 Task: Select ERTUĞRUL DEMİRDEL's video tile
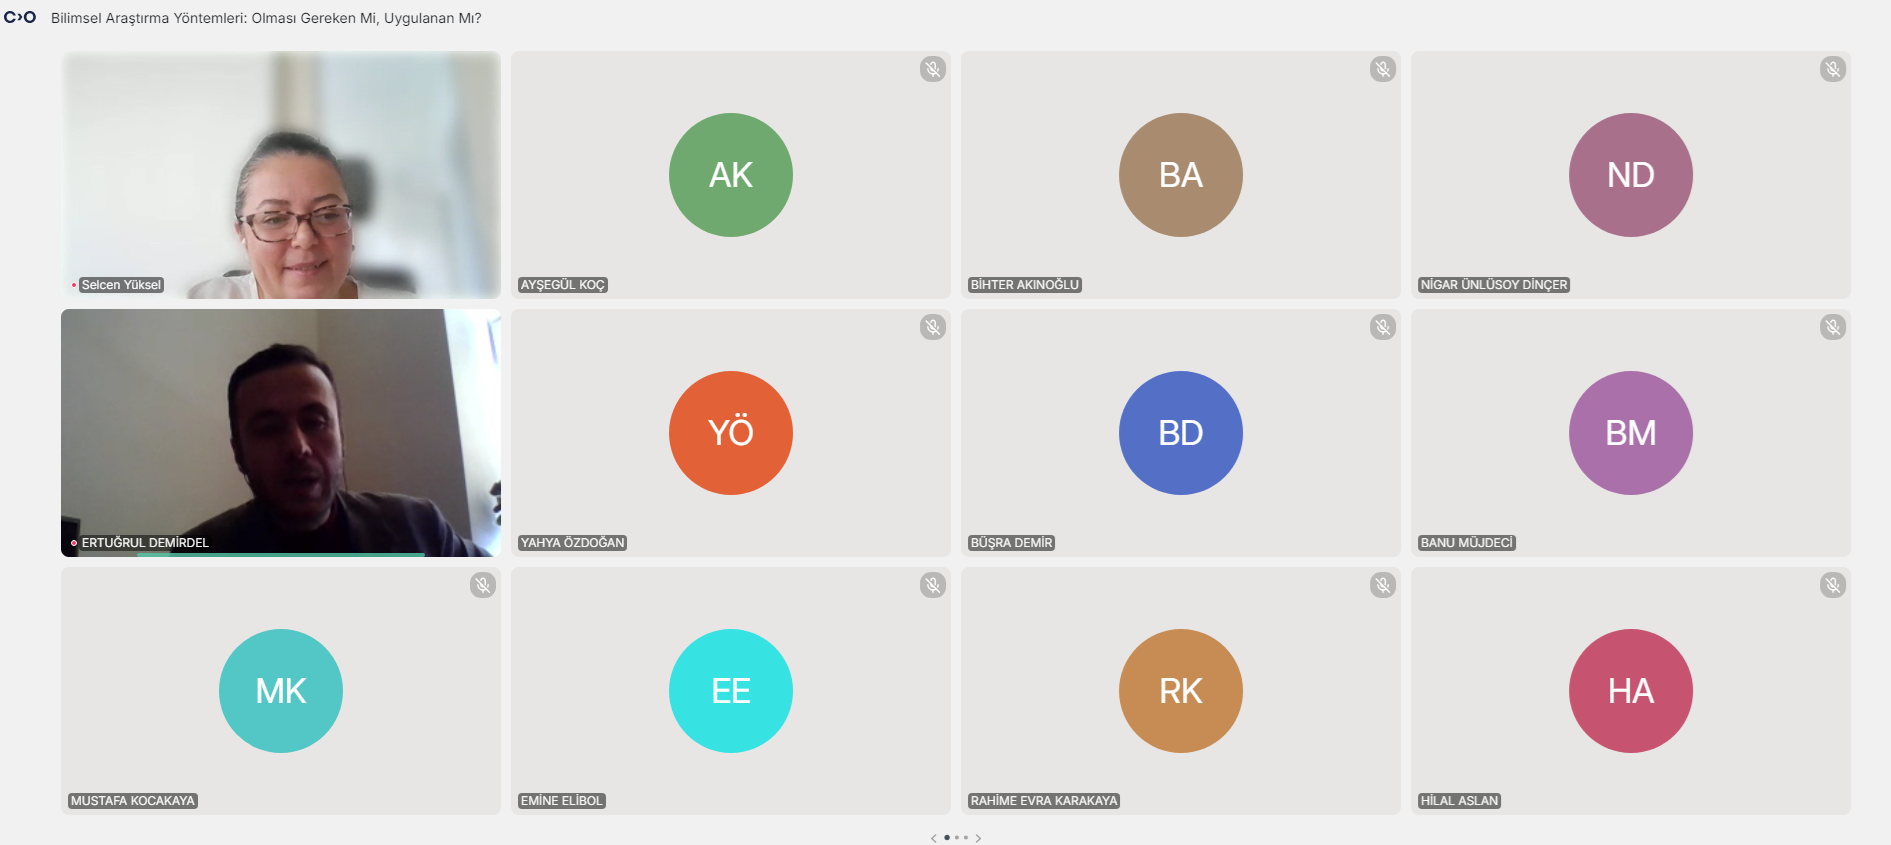[280, 430]
